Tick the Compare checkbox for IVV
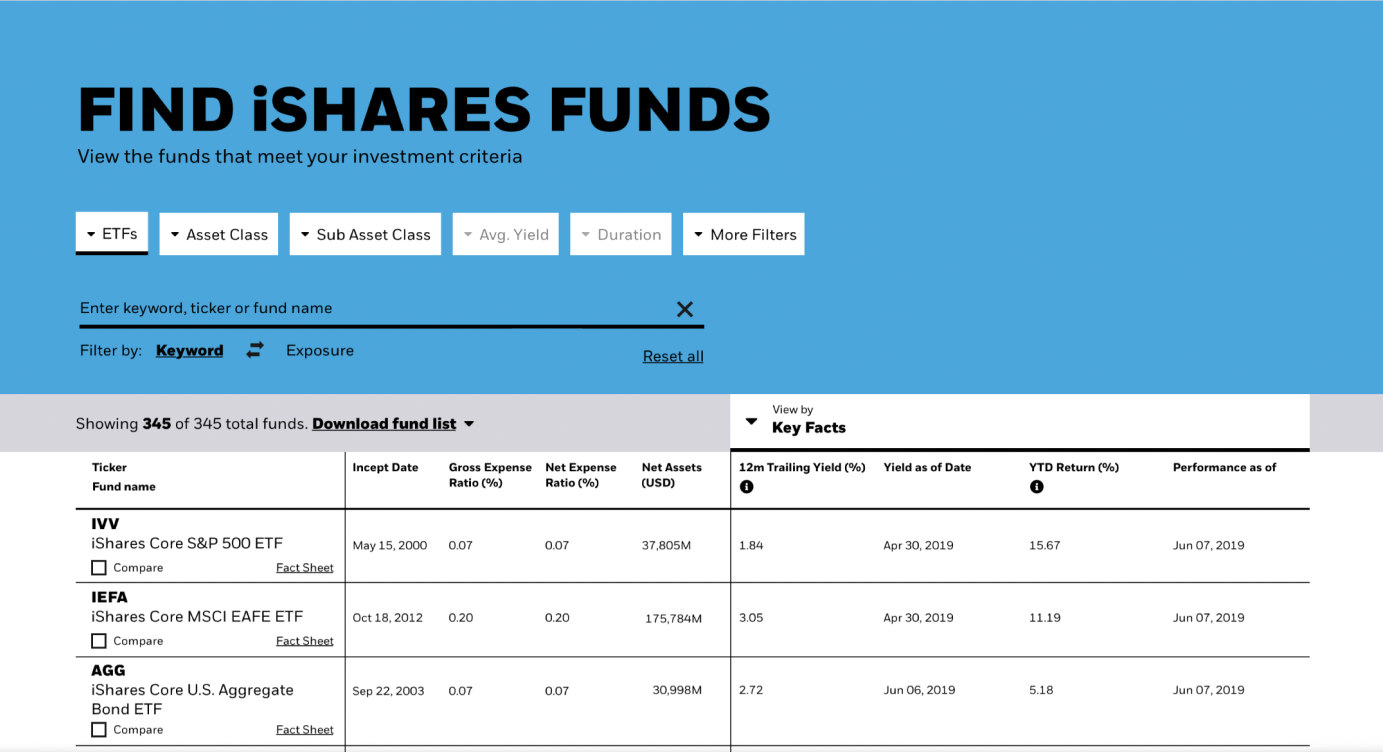This screenshot has width=1383, height=752. click(99, 568)
